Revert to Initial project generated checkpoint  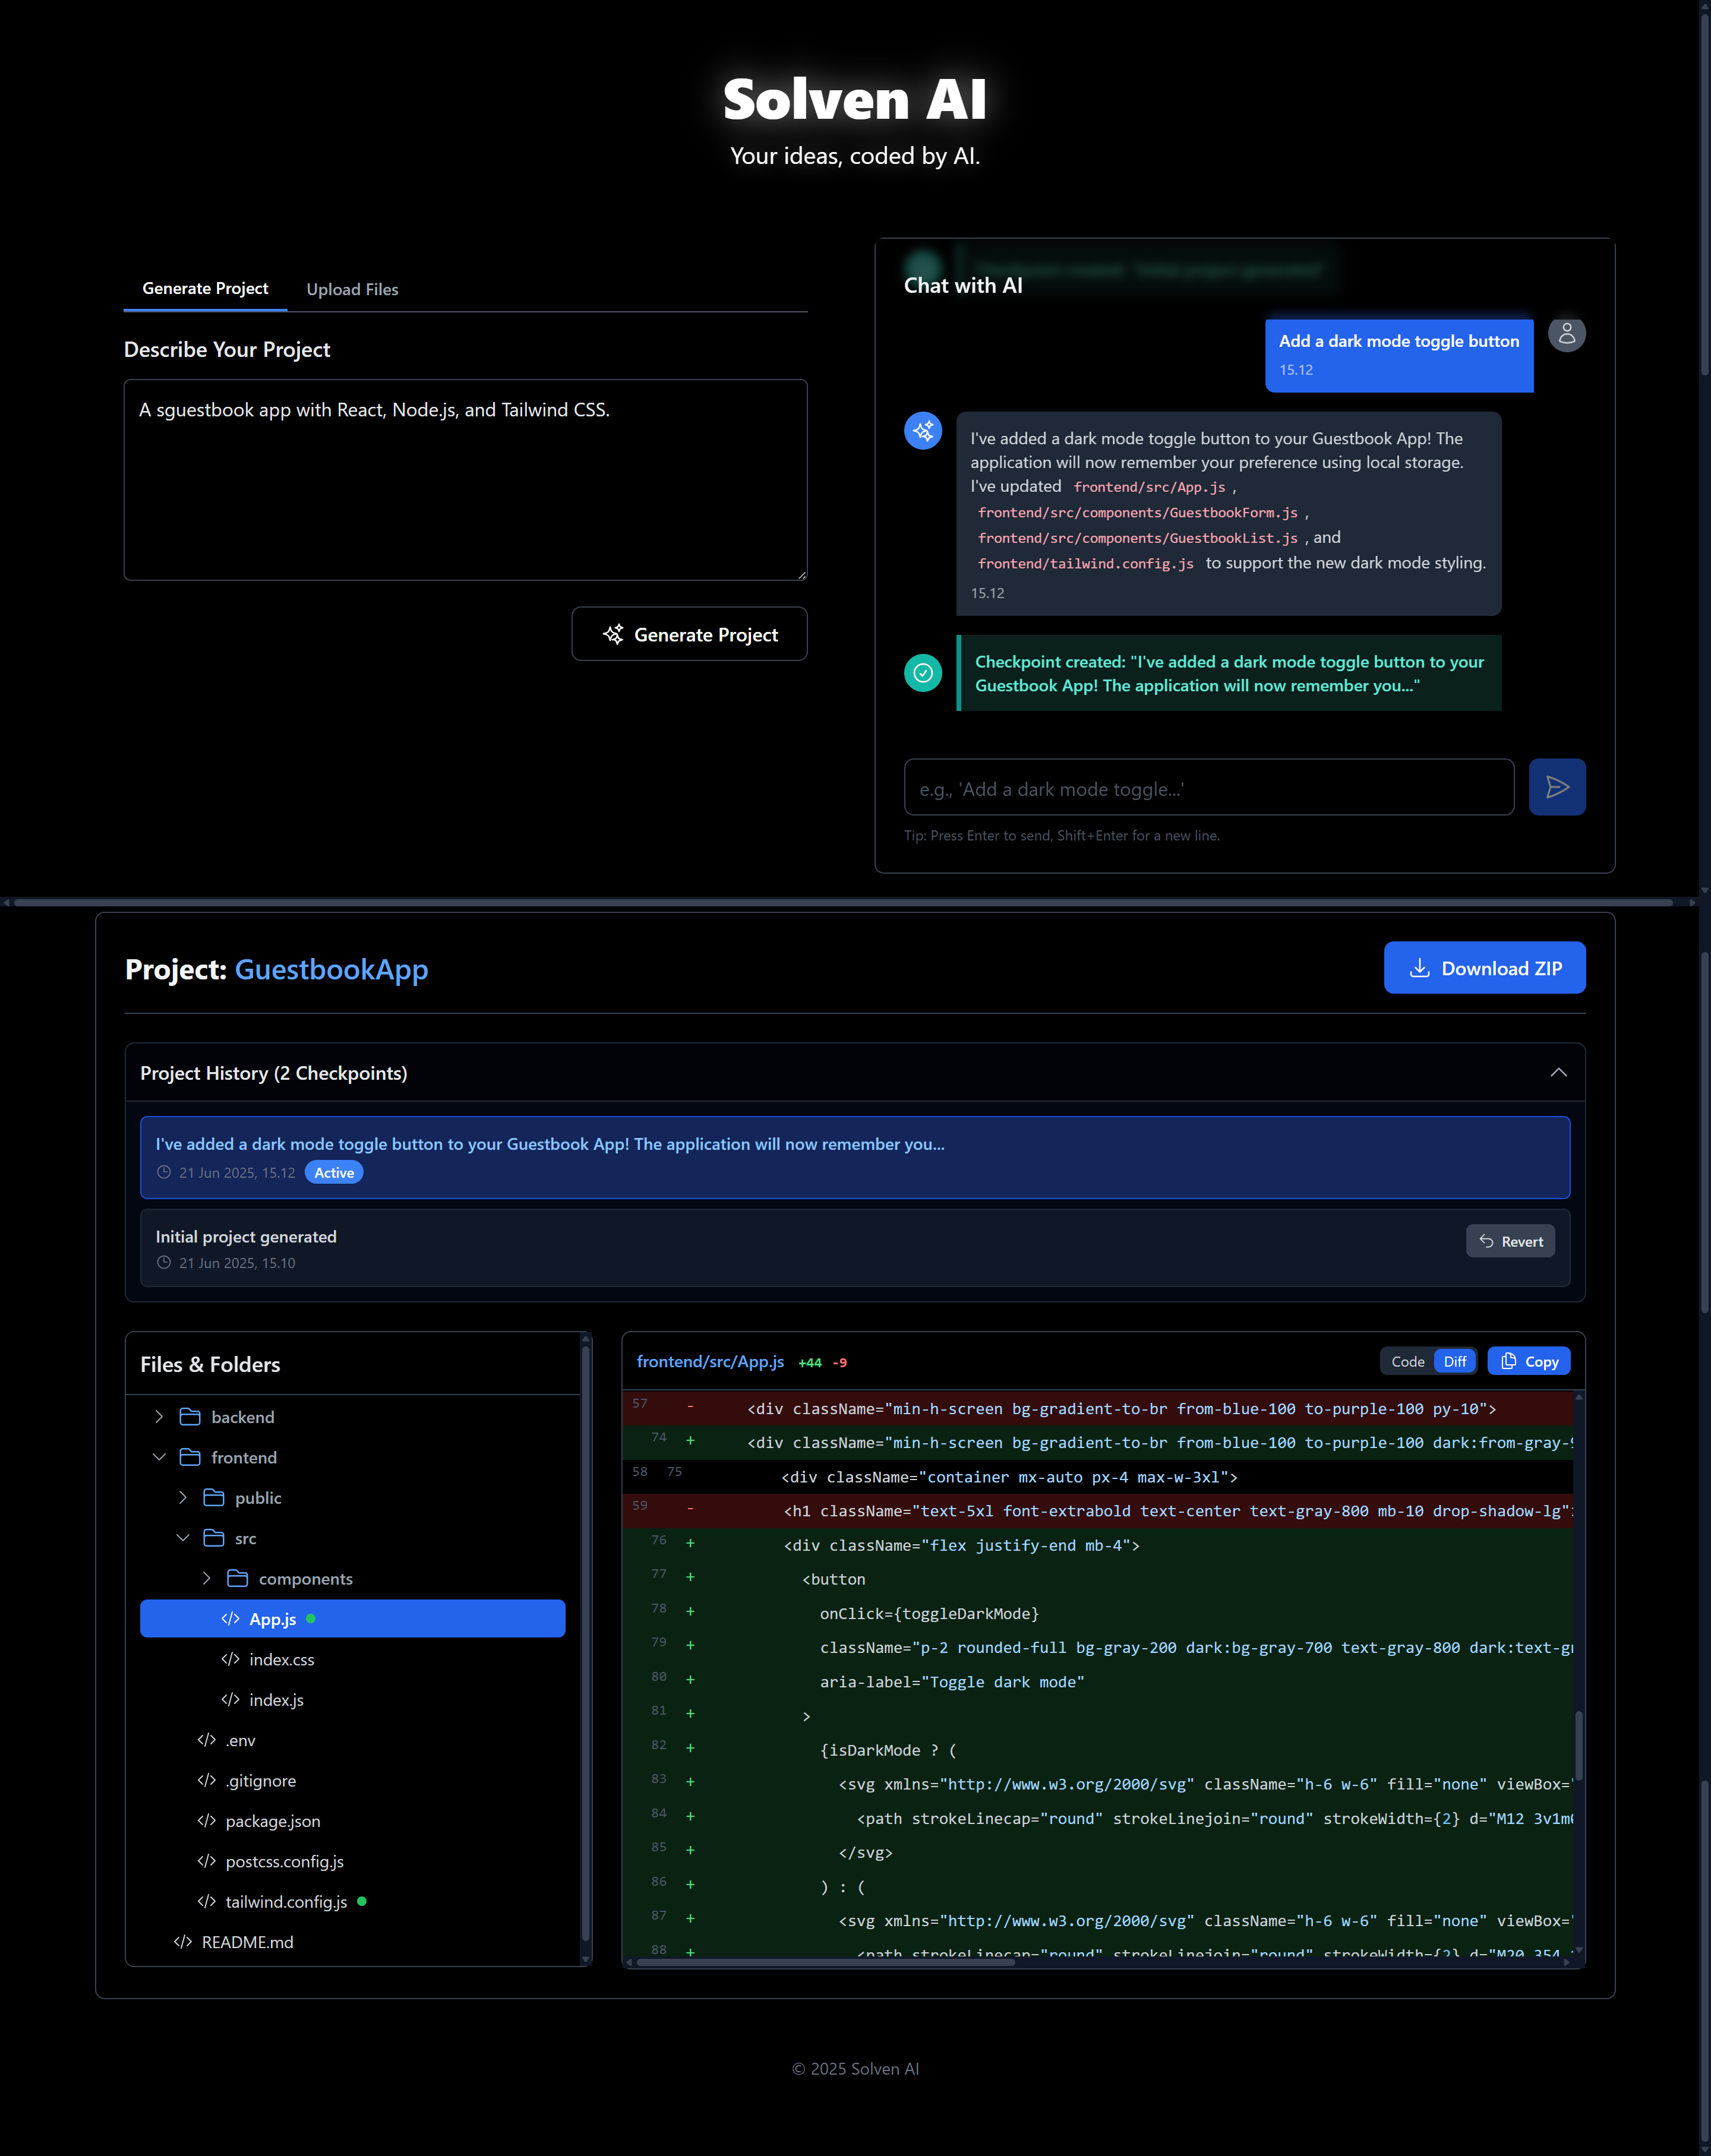click(1510, 1241)
